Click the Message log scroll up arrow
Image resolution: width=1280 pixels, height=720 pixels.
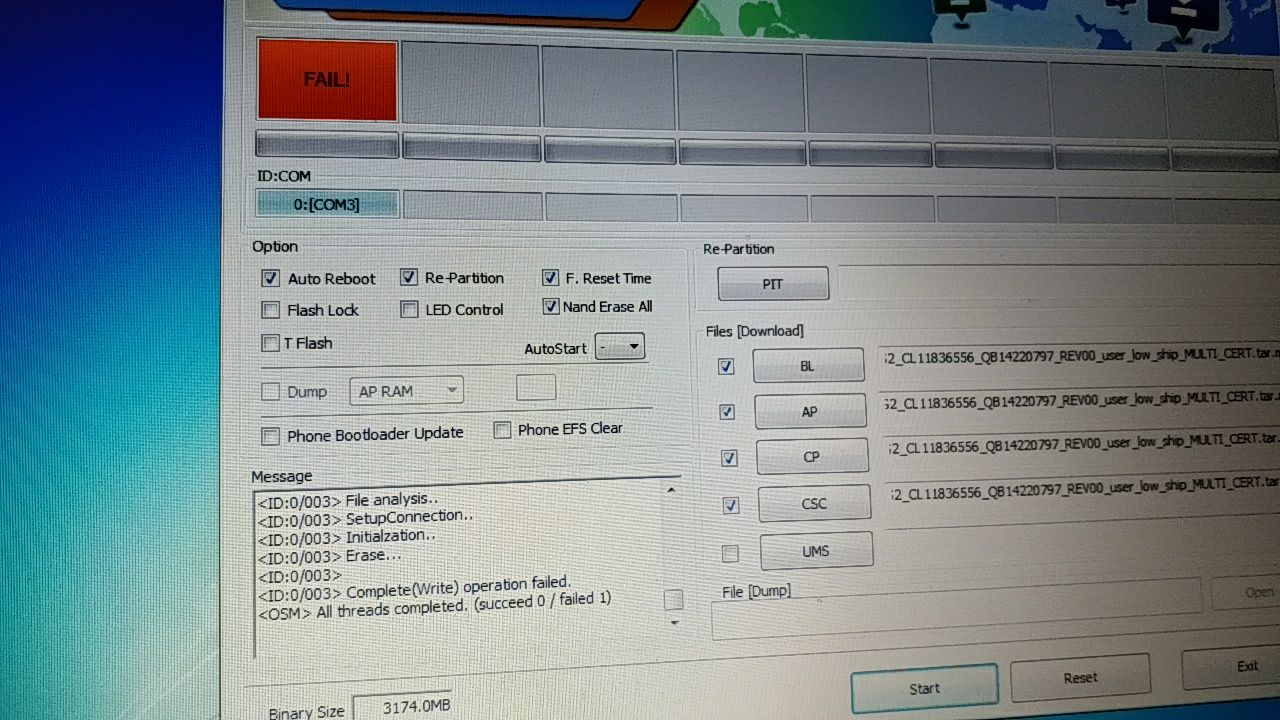tap(671, 490)
